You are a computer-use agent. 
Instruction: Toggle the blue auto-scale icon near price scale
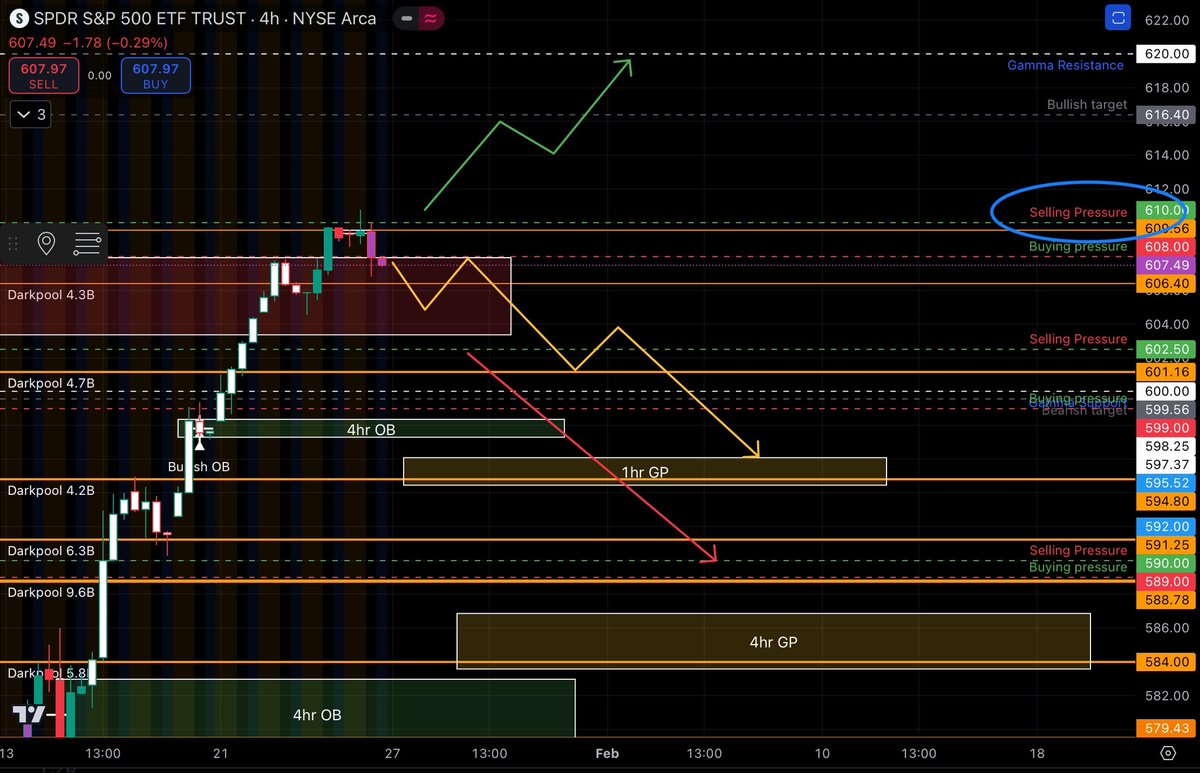(x=1118, y=17)
